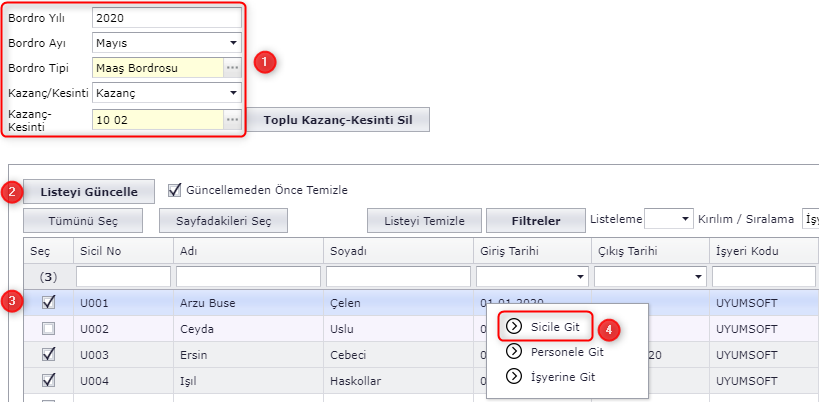Click the Bordro Yılı input field

166,18
